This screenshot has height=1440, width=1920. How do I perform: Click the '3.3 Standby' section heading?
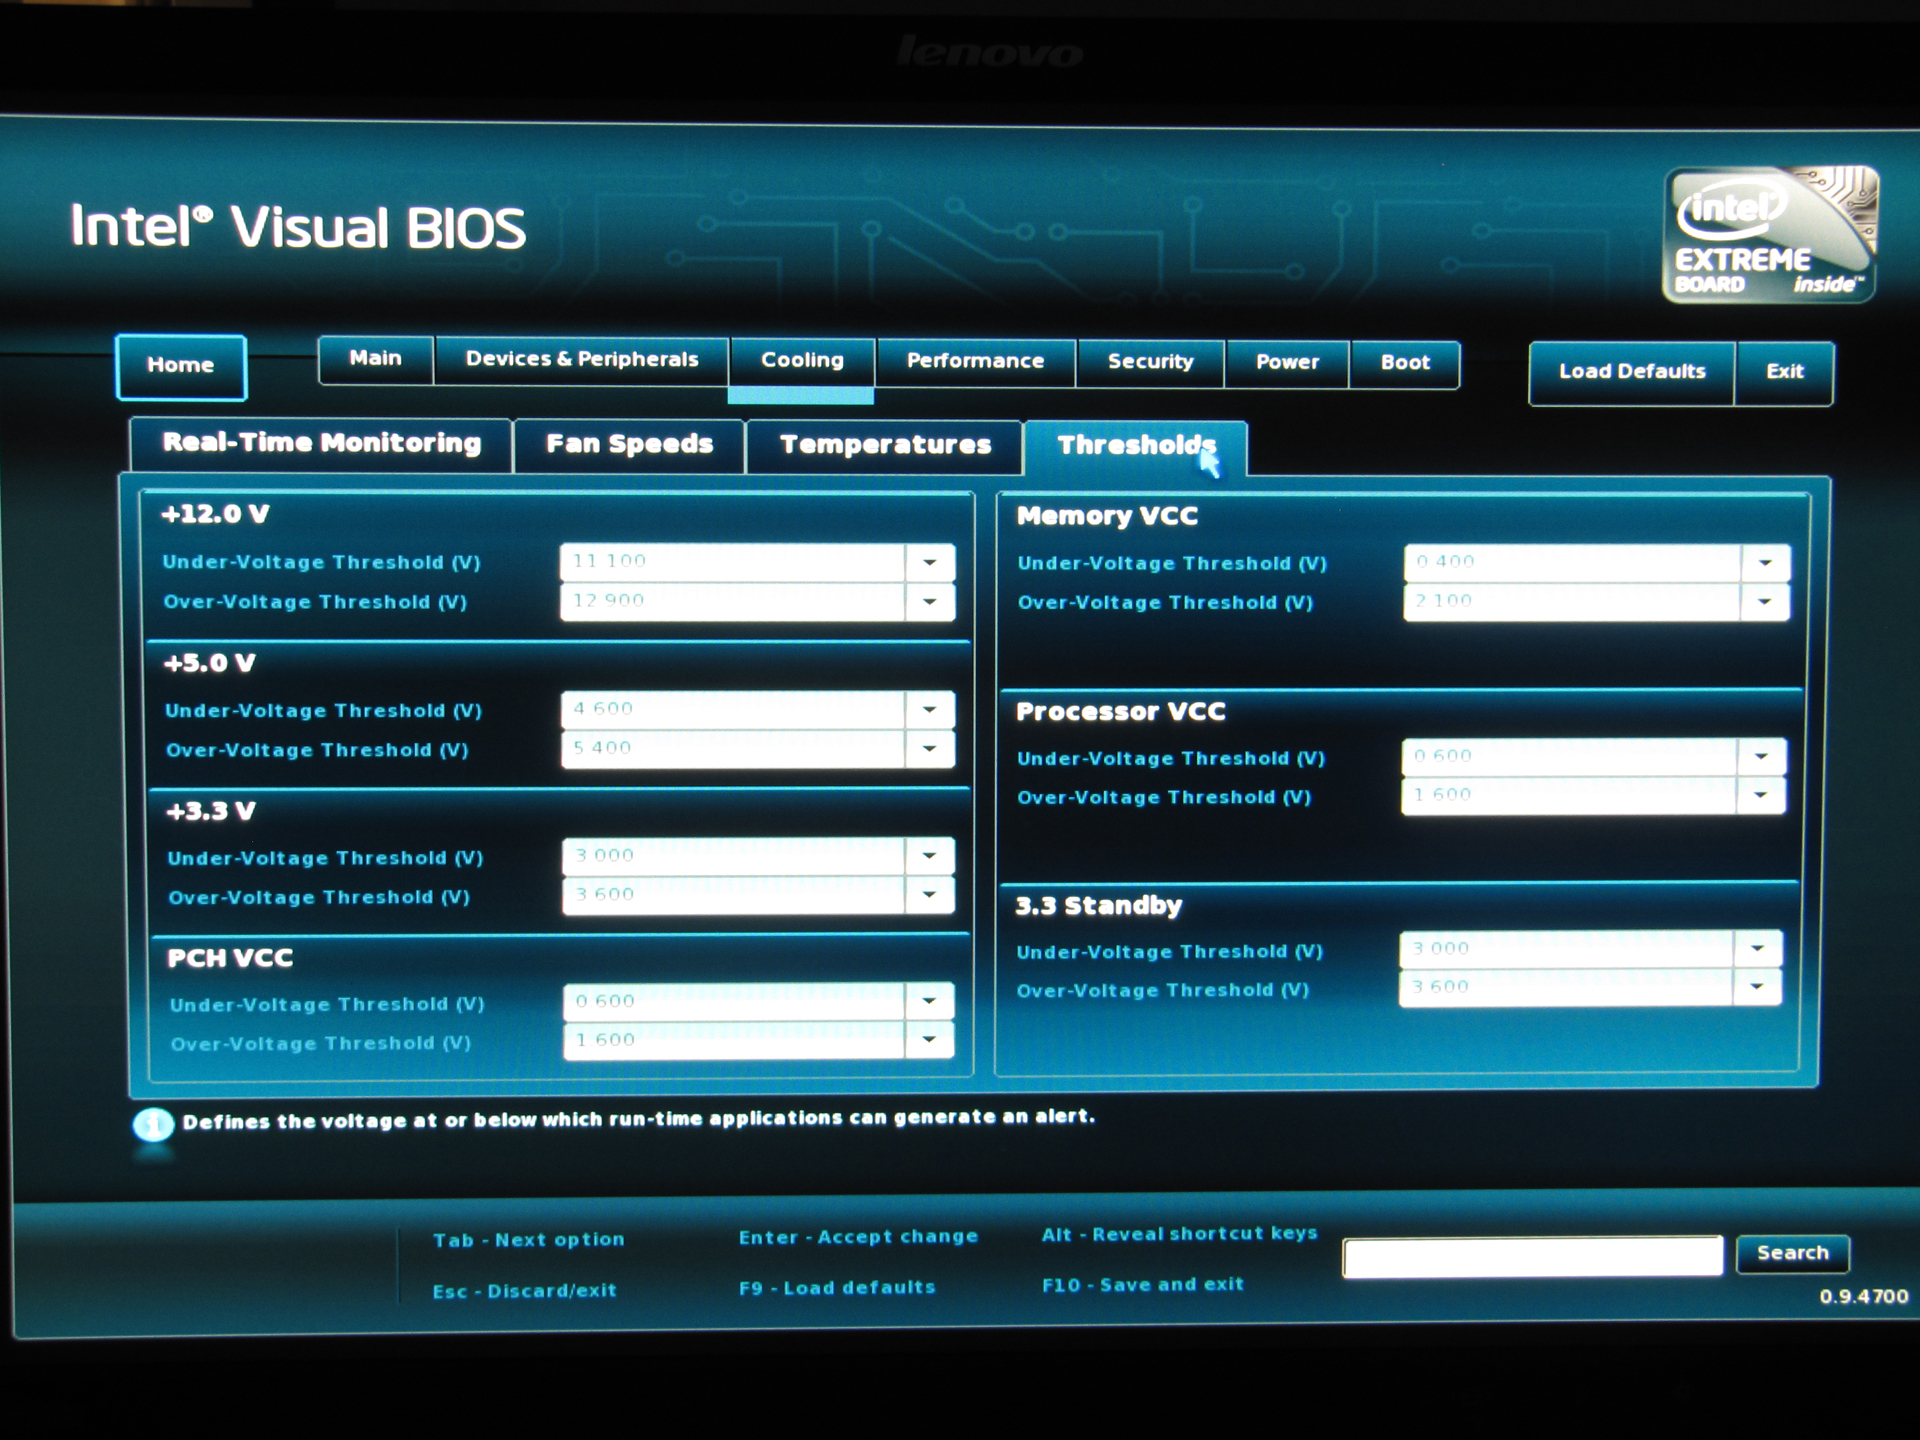click(1098, 906)
